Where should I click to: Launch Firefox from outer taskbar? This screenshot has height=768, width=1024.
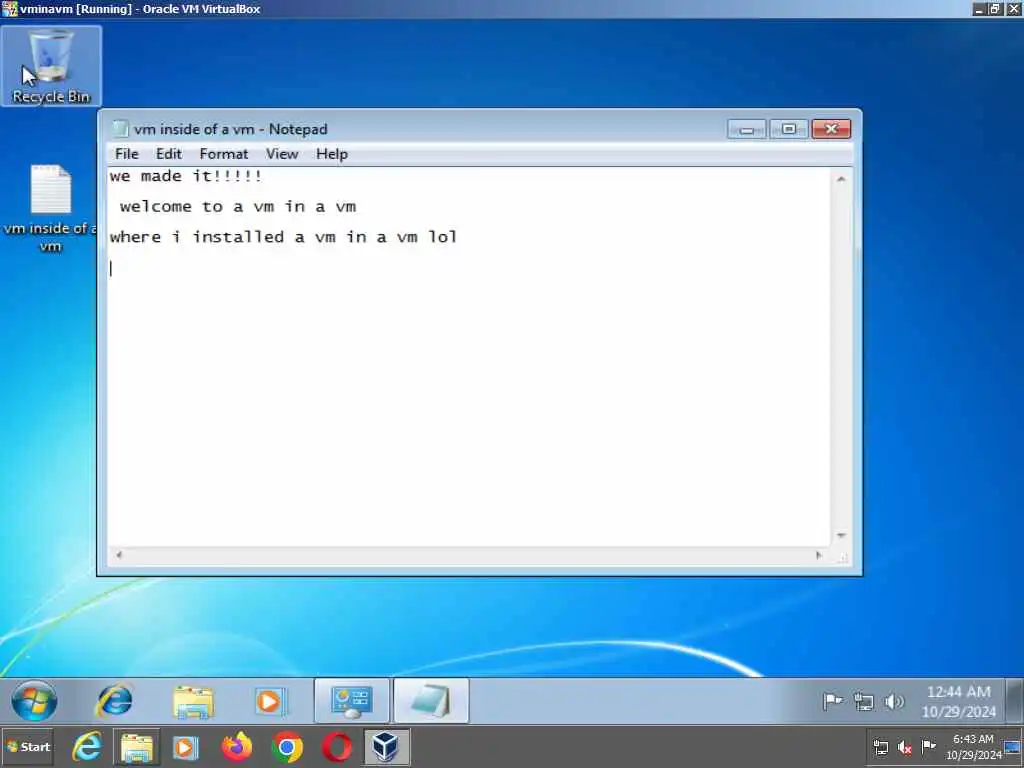tap(236, 747)
